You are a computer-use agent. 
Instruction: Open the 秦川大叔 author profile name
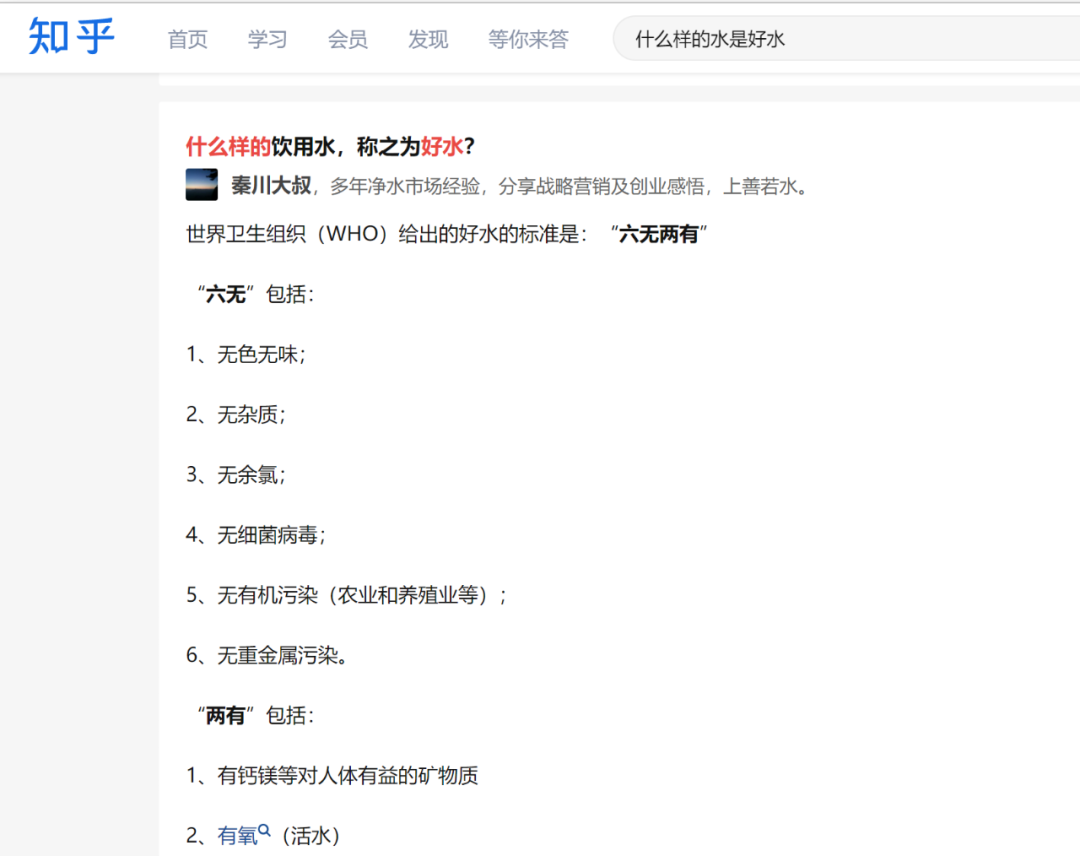click(x=271, y=185)
